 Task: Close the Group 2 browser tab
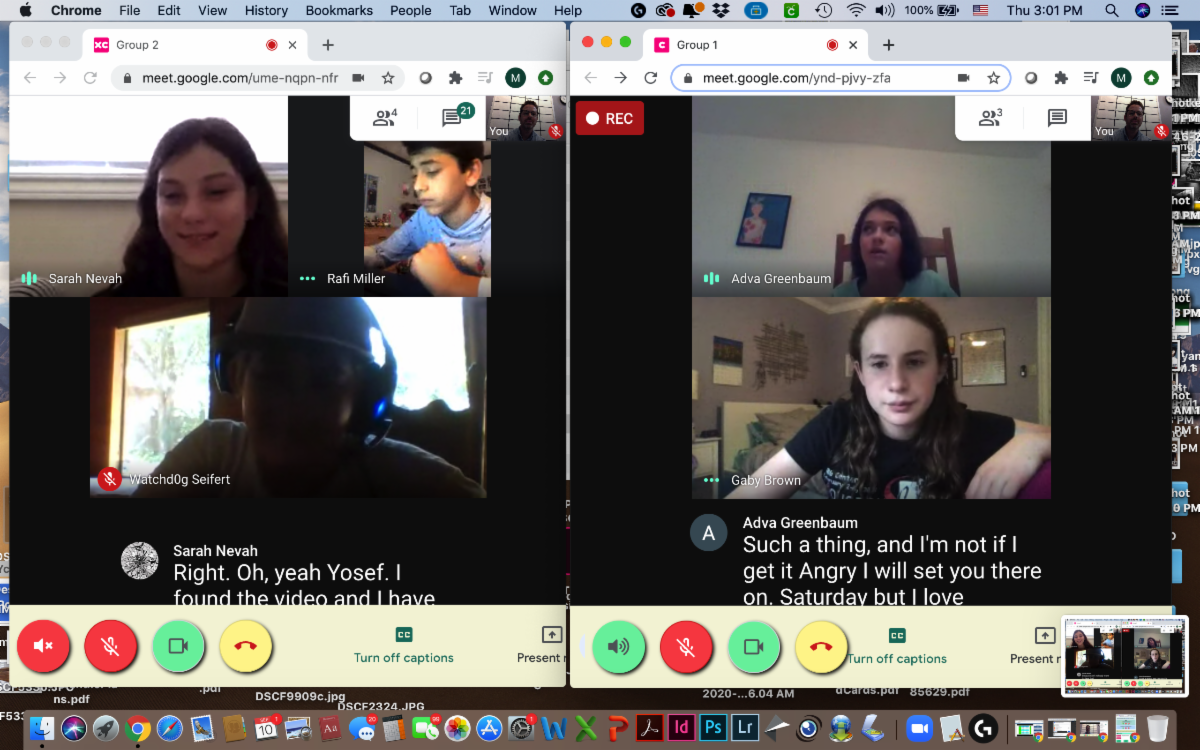(292, 45)
